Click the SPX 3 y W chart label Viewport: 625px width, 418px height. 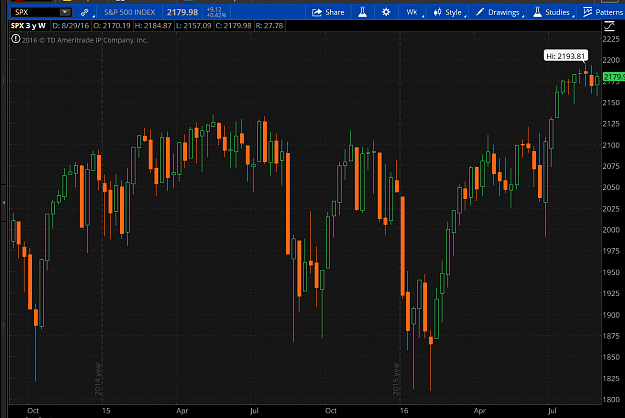tap(28, 26)
